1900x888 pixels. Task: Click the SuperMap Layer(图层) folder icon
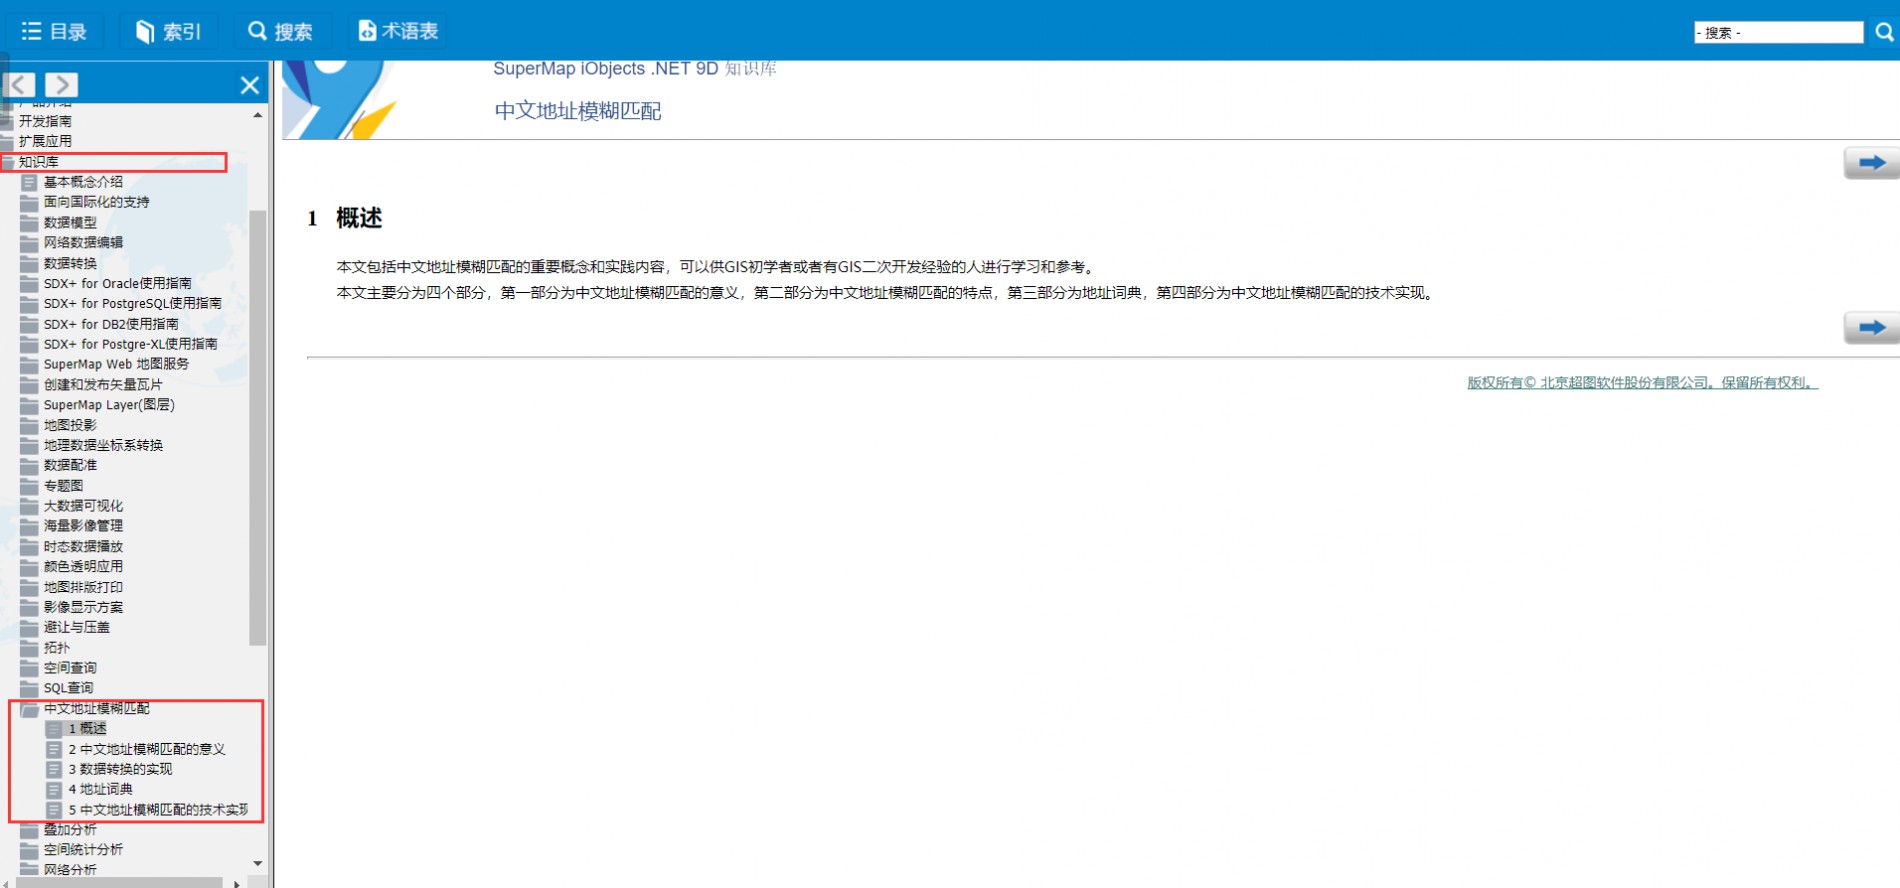tap(29, 405)
